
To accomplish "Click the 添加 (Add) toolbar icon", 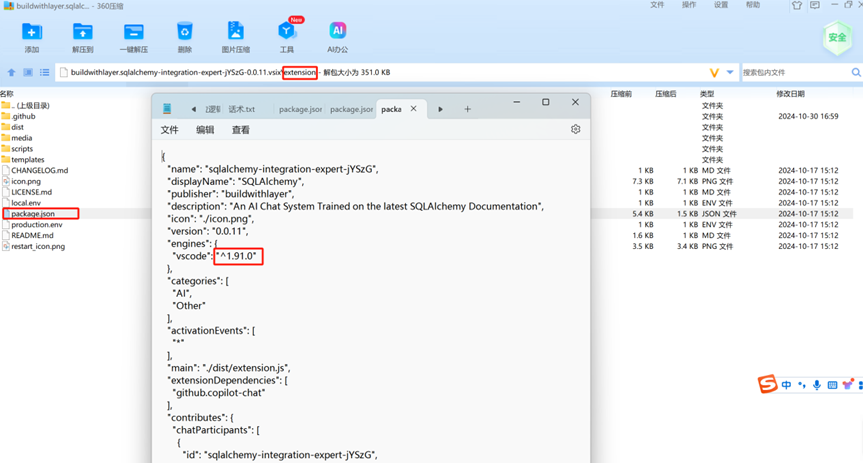I will click(32, 35).
